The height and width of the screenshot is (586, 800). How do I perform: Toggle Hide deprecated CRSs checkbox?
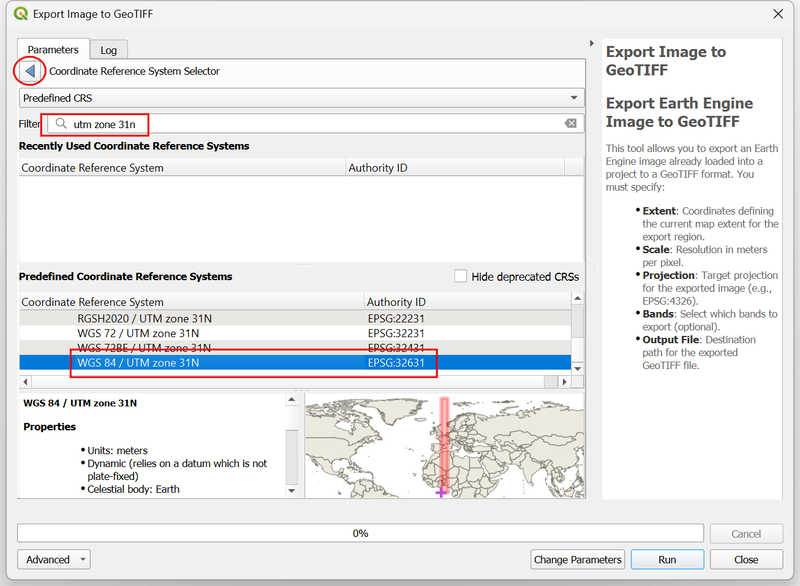[x=461, y=276]
